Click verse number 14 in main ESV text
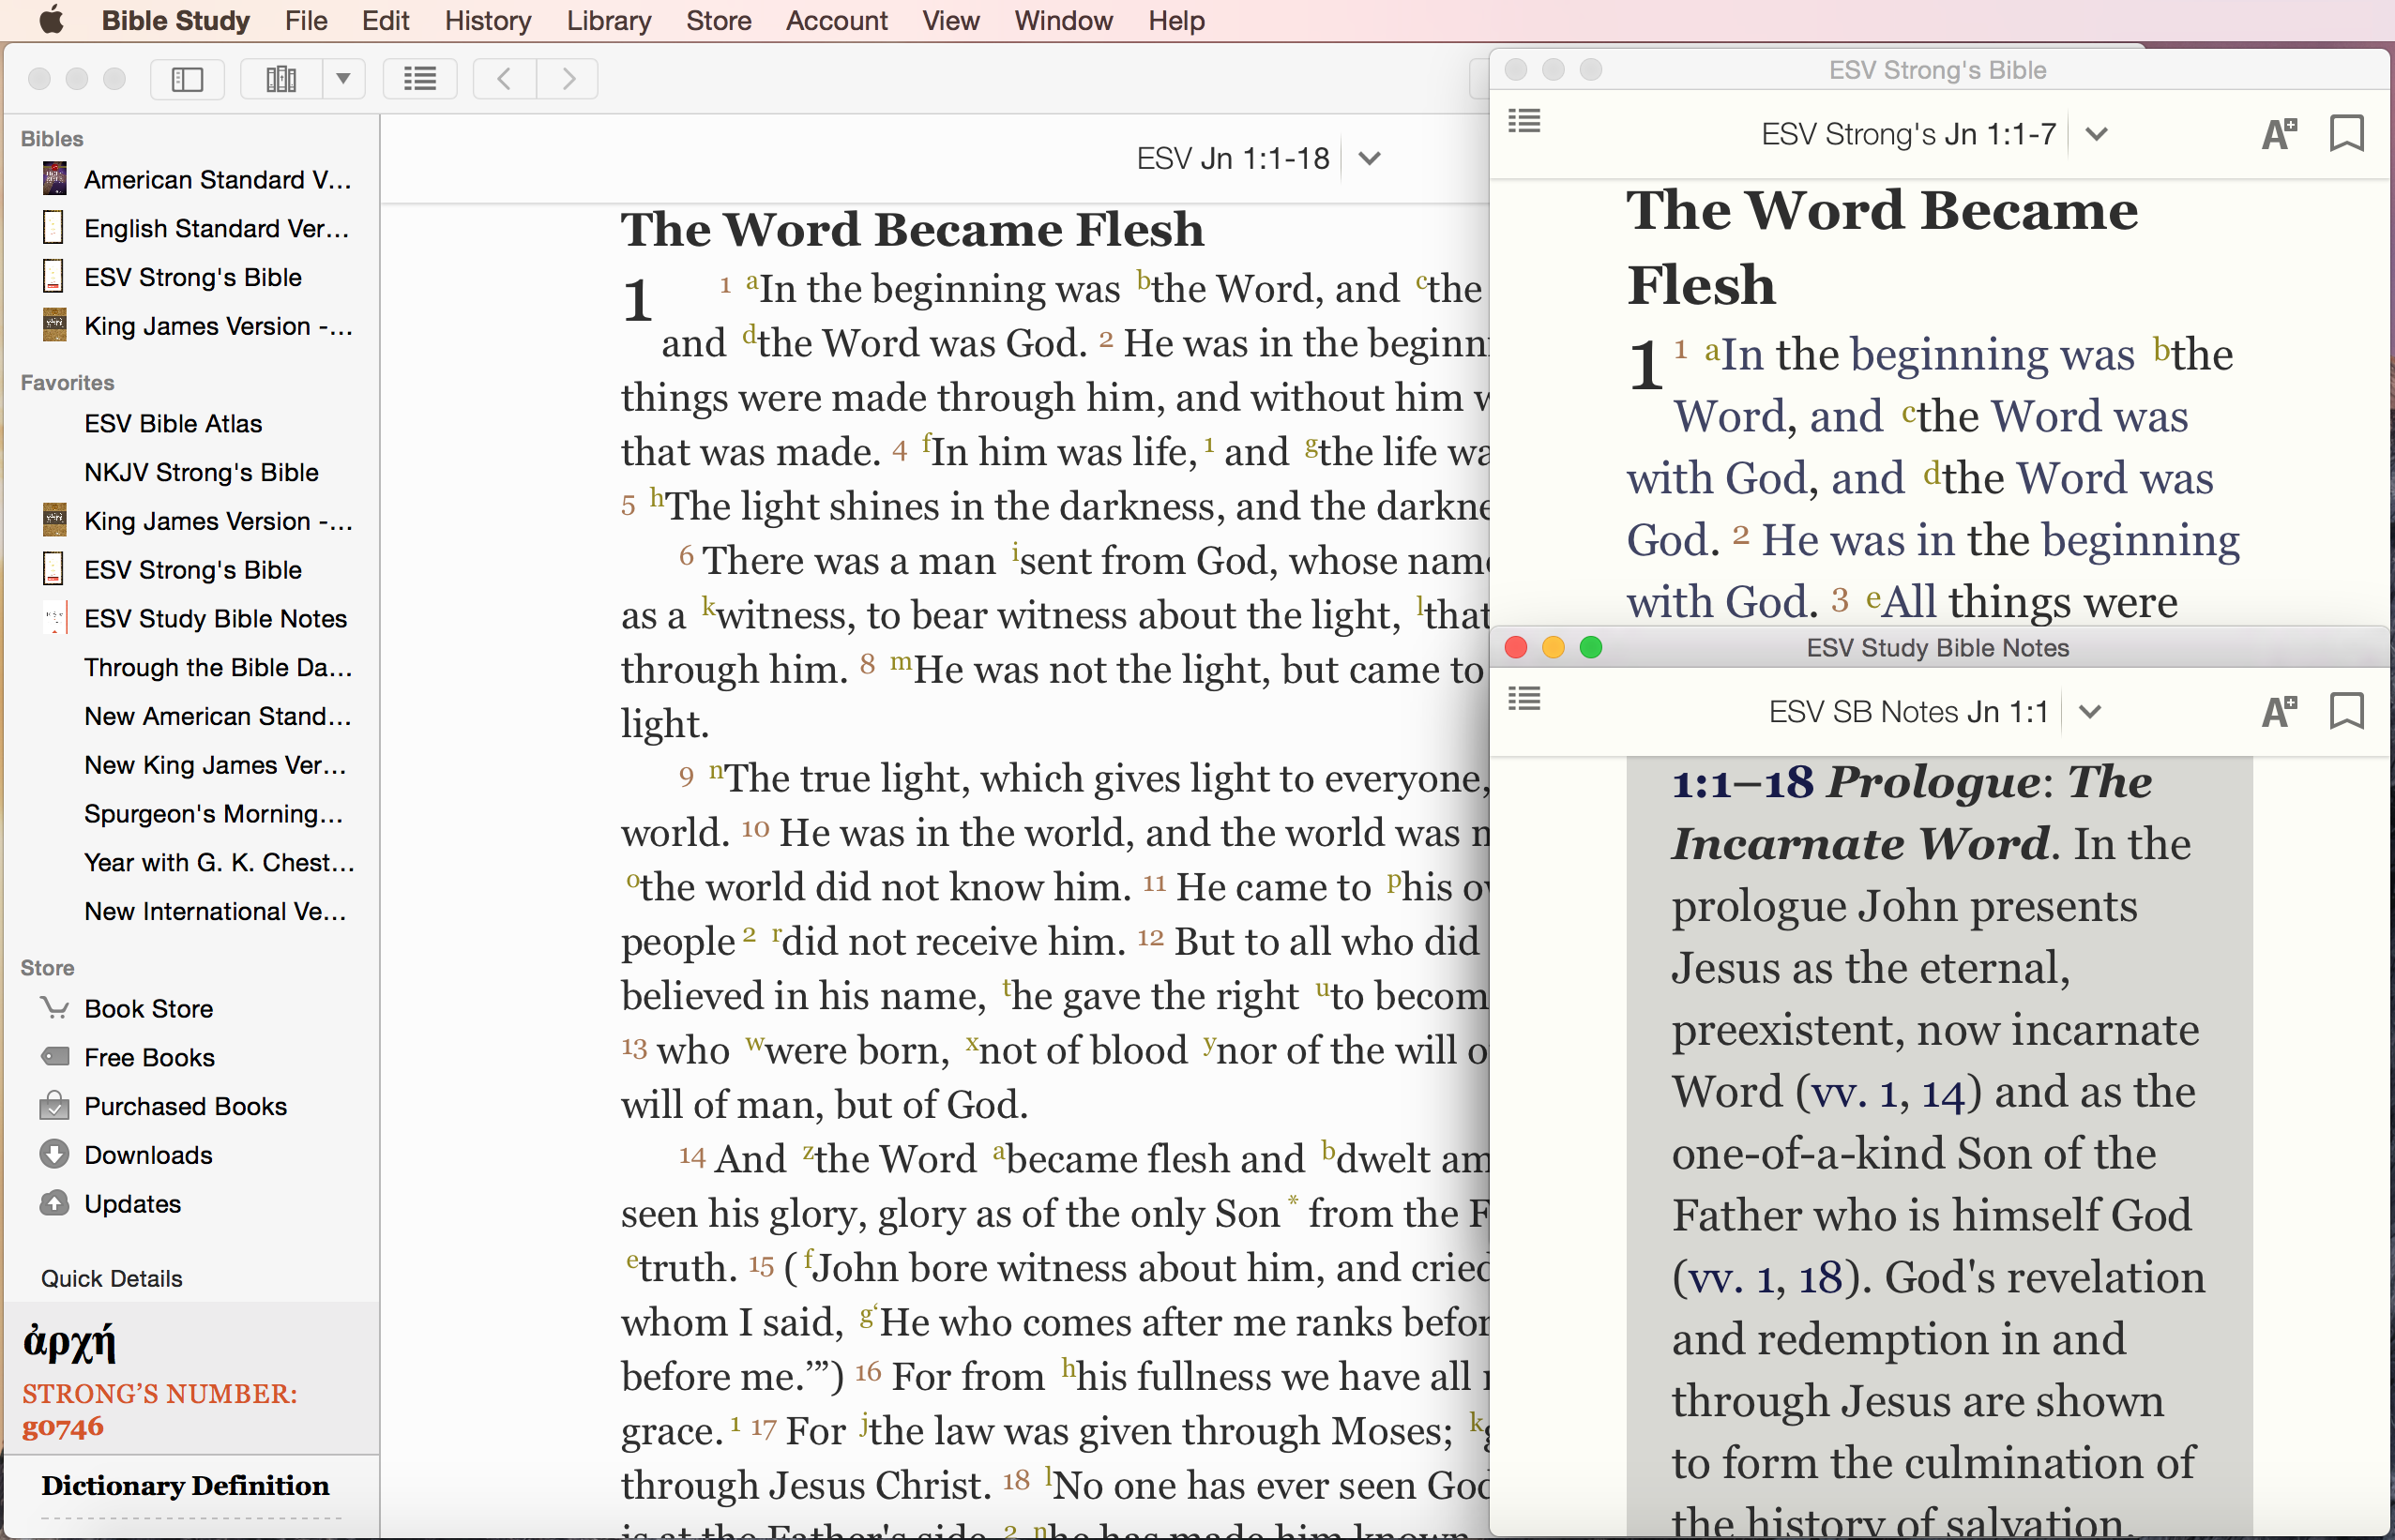Image resolution: width=2395 pixels, height=1540 pixels. point(692,1157)
